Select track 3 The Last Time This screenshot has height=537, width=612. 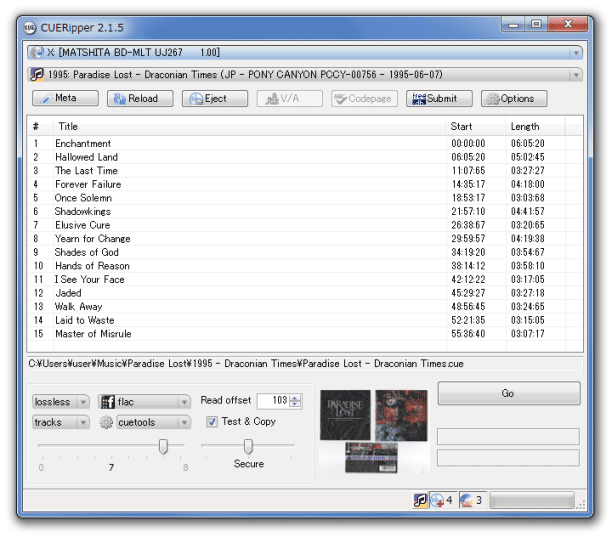click(x=304, y=171)
